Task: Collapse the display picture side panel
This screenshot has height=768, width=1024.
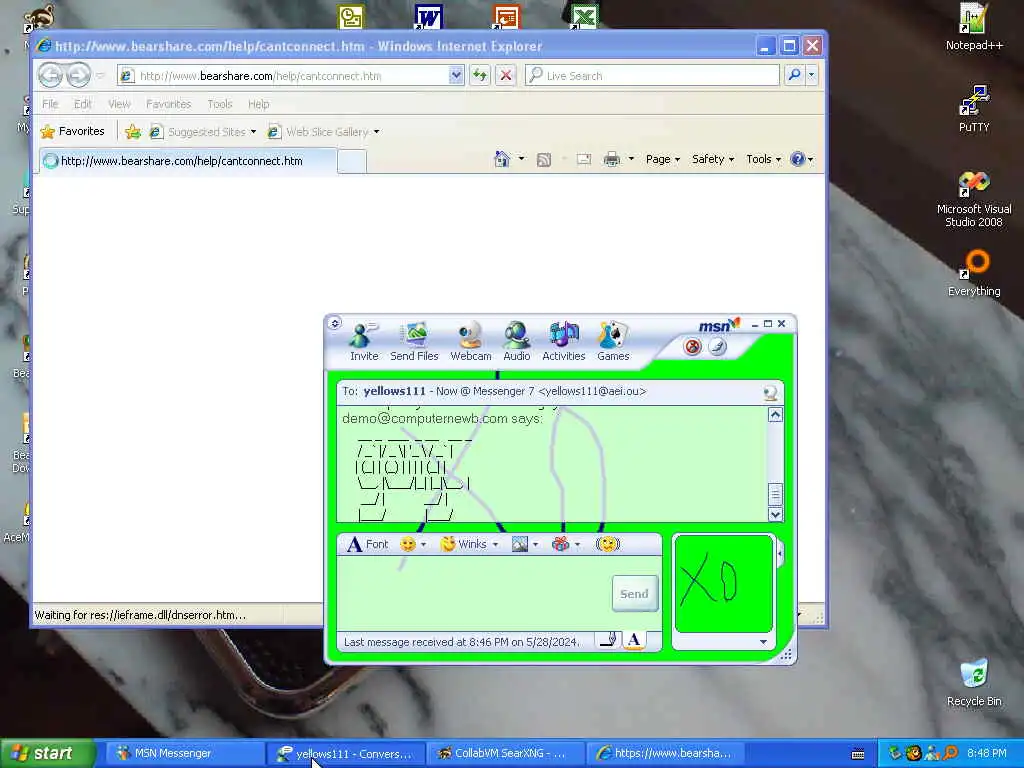Action: 780,554
